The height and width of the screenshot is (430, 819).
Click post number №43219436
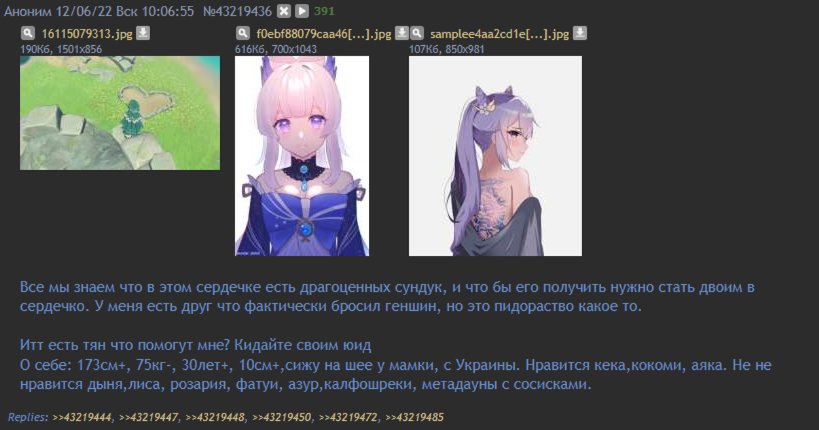tap(237, 11)
